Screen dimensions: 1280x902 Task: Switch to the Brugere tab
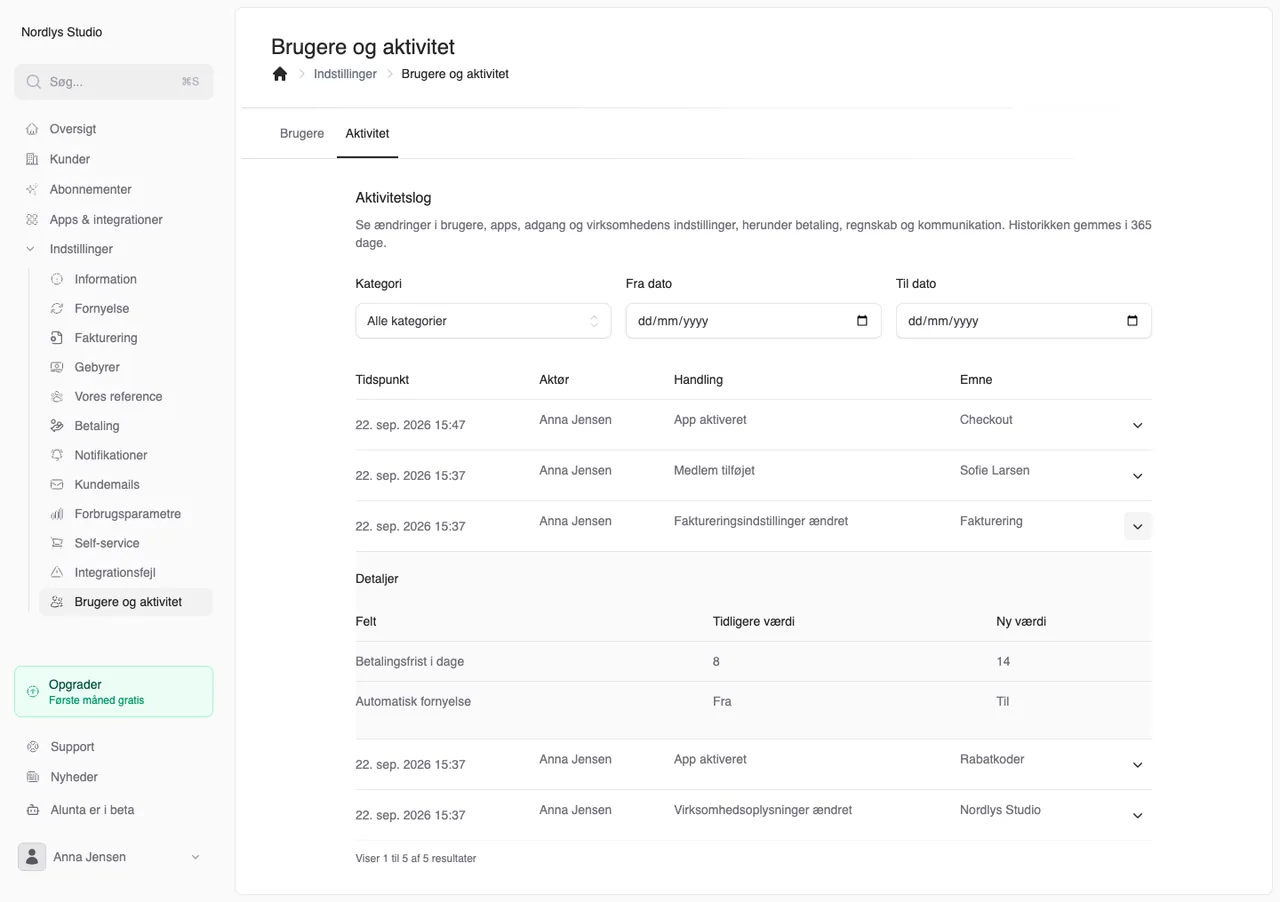[302, 133]
